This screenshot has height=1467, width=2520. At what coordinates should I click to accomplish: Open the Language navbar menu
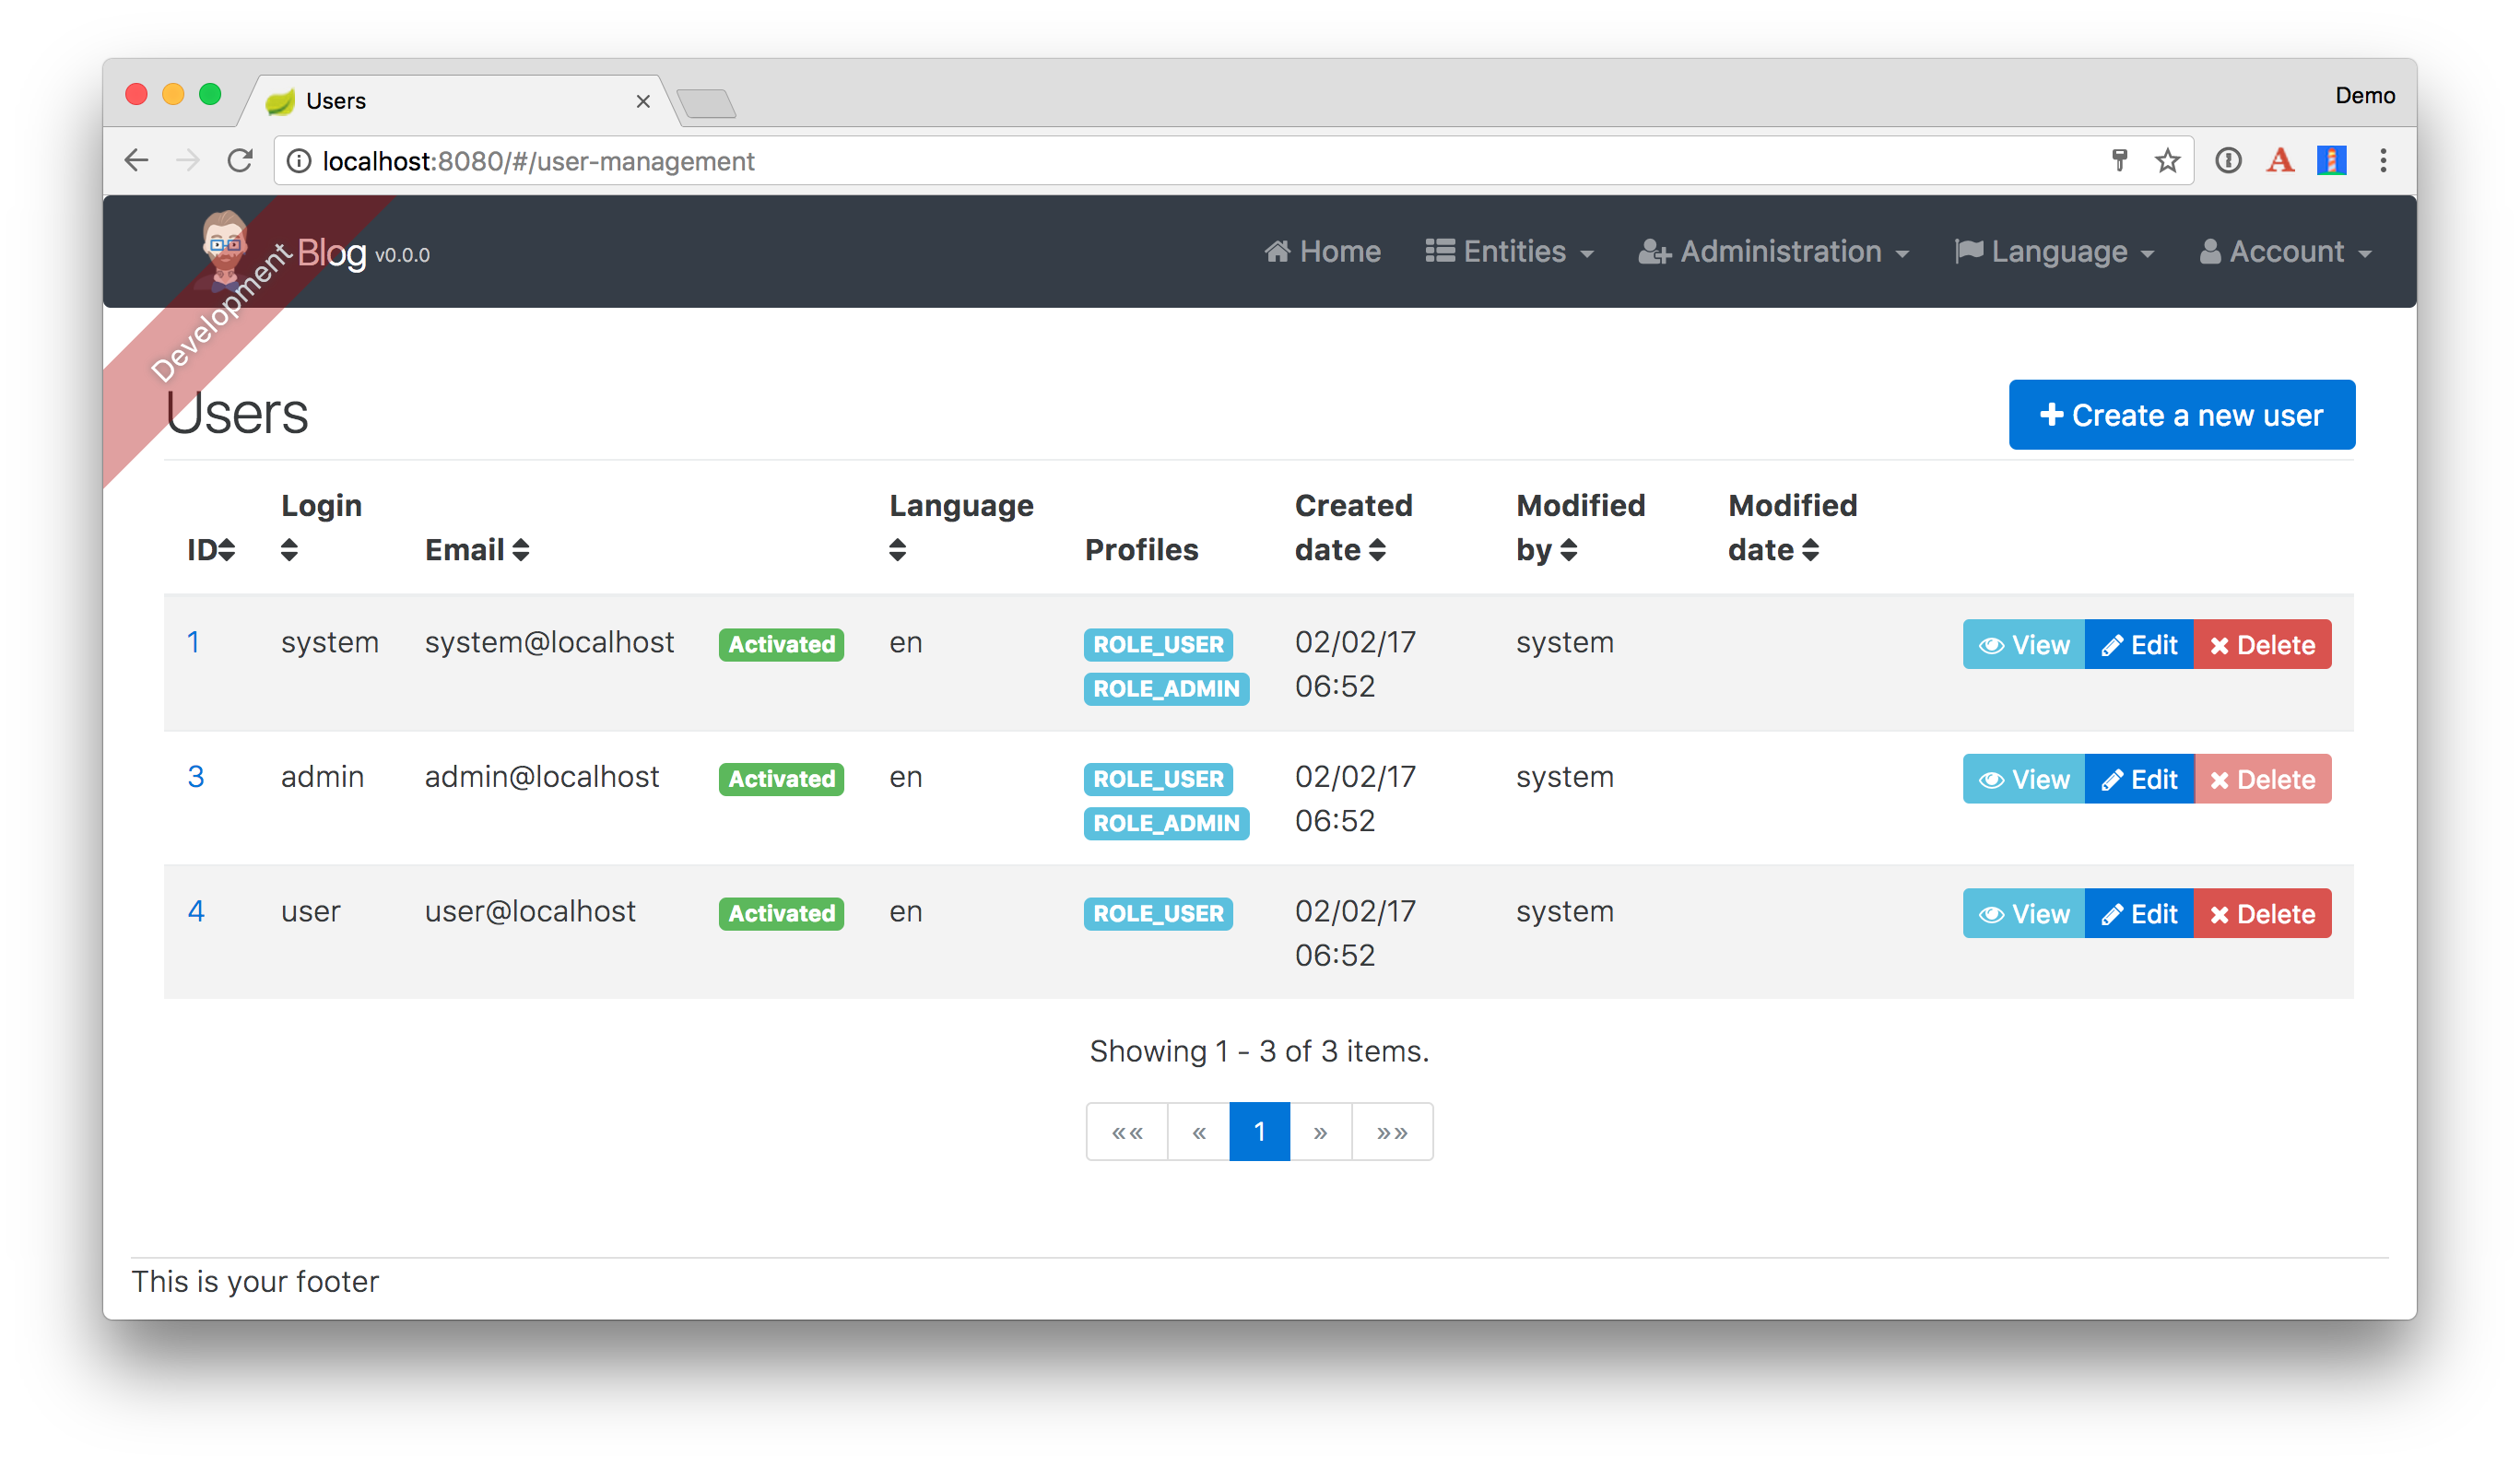click(x=2054, y=252)
